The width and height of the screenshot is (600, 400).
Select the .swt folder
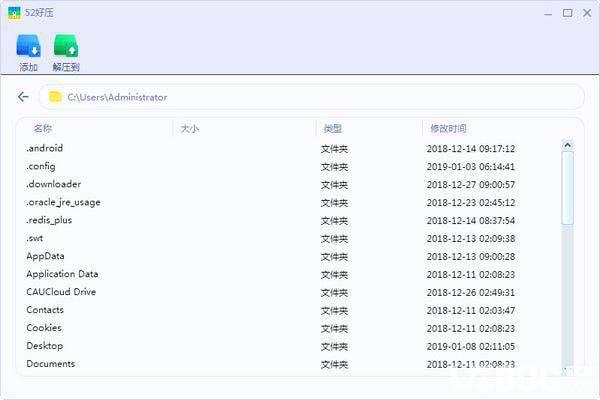click(x=34, y=238)
